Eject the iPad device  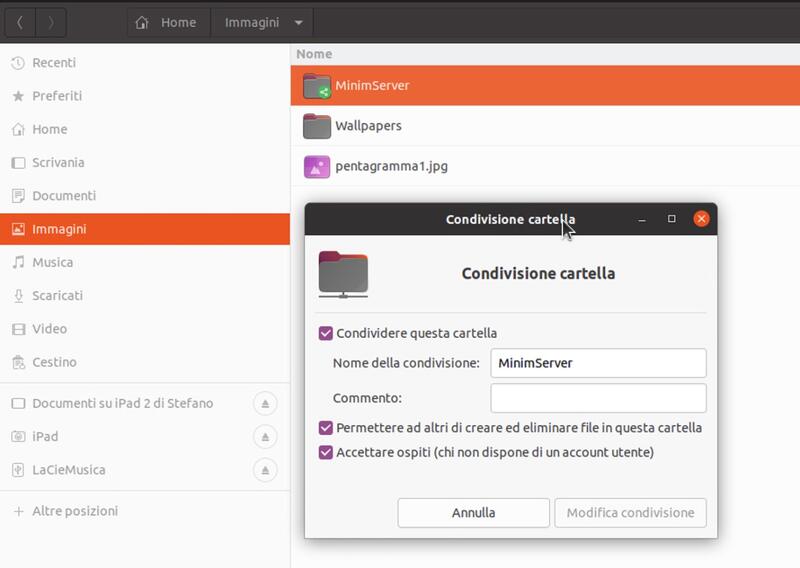pyautogui.click(x=265, y=436)
